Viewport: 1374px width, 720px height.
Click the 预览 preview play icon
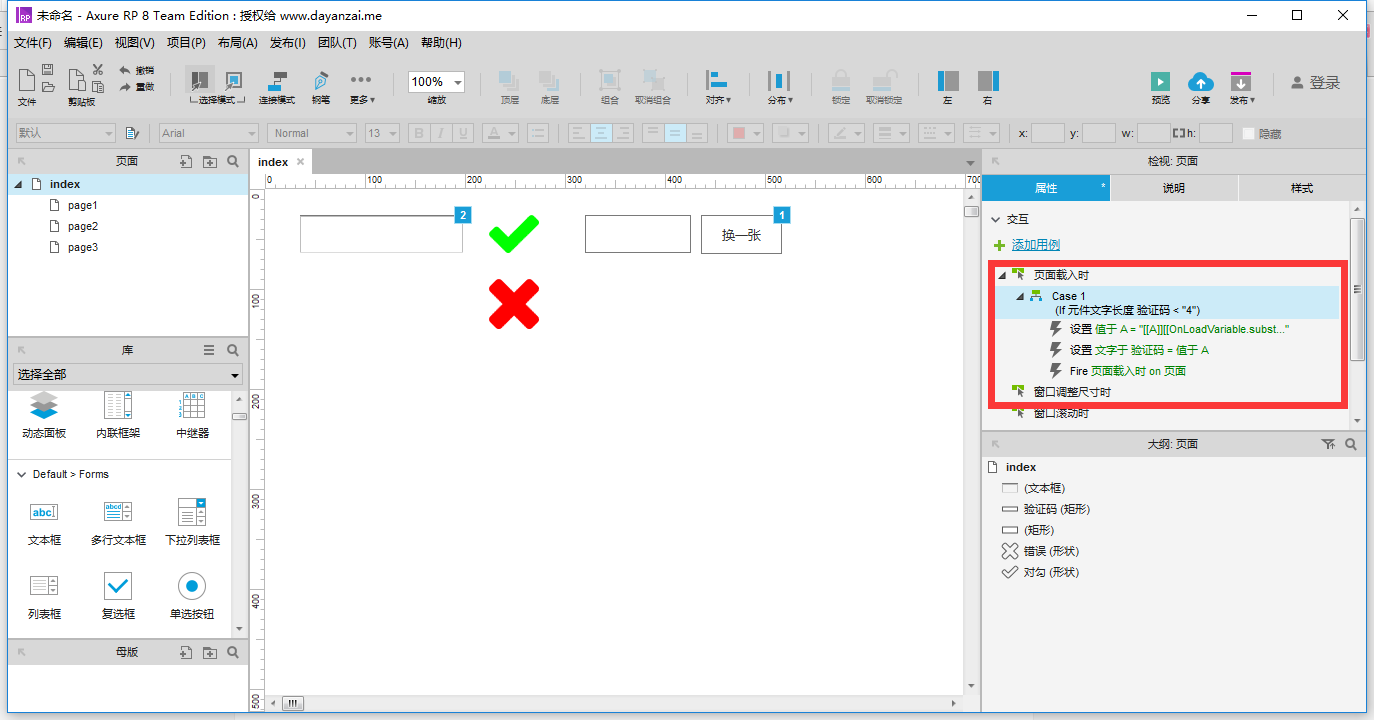coord(1160,82)
